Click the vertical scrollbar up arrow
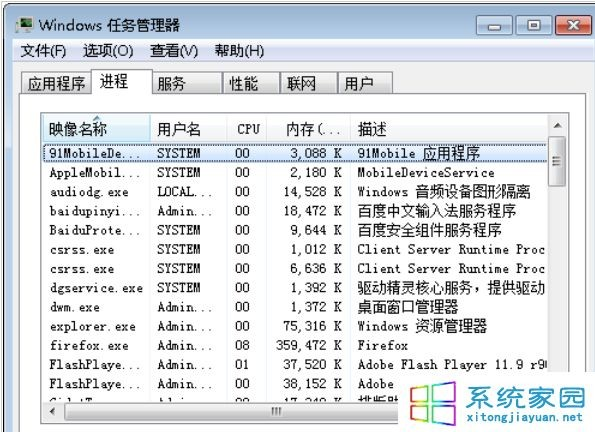The height and width of the screenshot is (432, 595). click(x=557, y=125)
